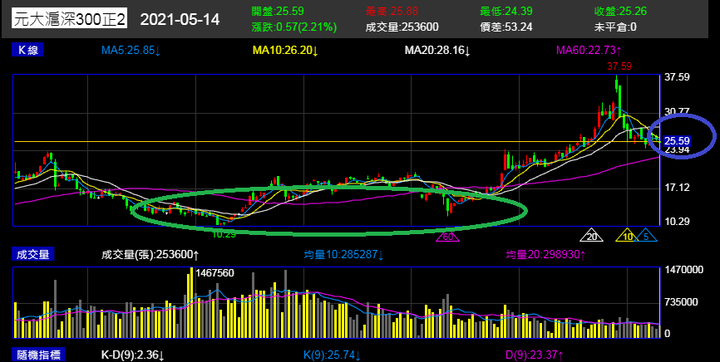Click the 收盤:25.26 value
The width and height of the screenshot is (720, 362).
tap(620, 11)
